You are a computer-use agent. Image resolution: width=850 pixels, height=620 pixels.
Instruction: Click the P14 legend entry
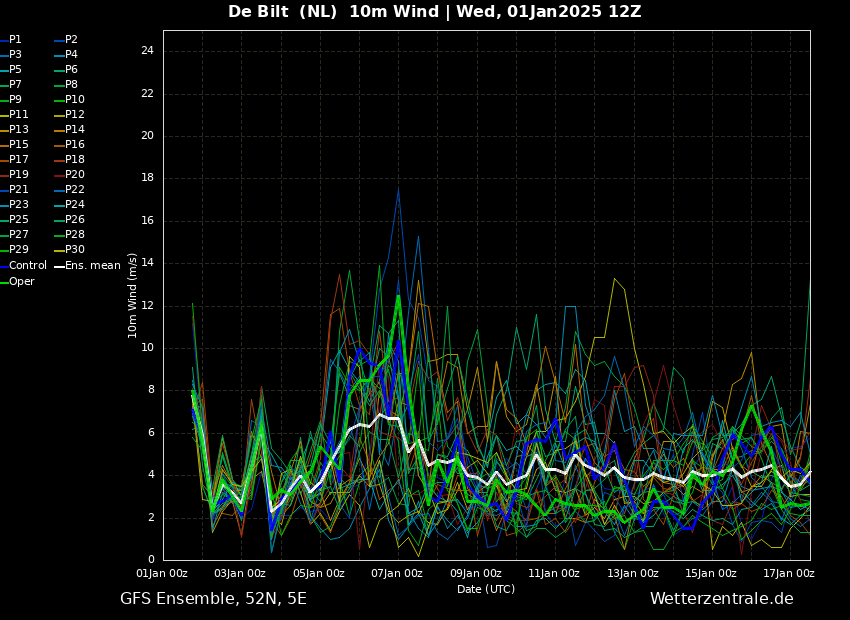pyautogui.click(x=75, y=130)
